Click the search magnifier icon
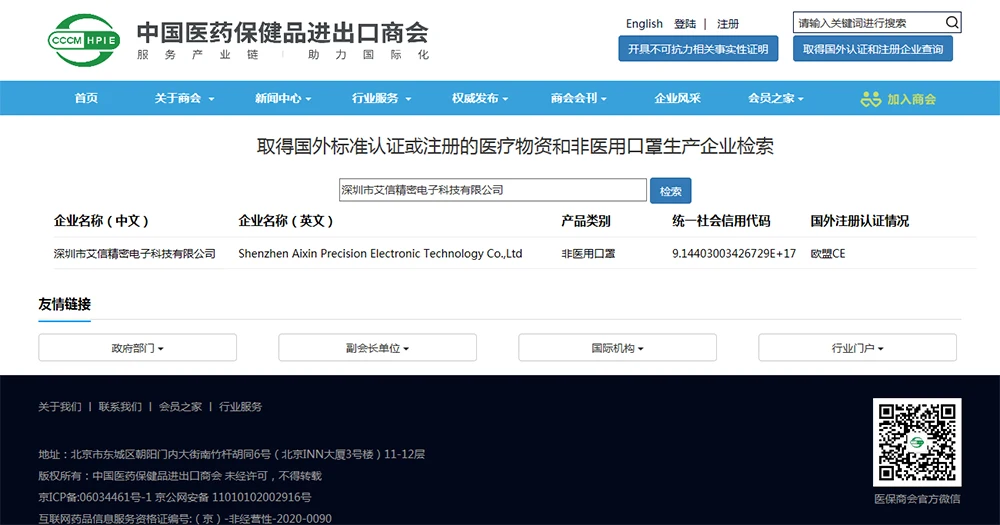Image resolution: width=1000 pixels, height=525 pixels. pyautogui.click(x=952, y=22)
